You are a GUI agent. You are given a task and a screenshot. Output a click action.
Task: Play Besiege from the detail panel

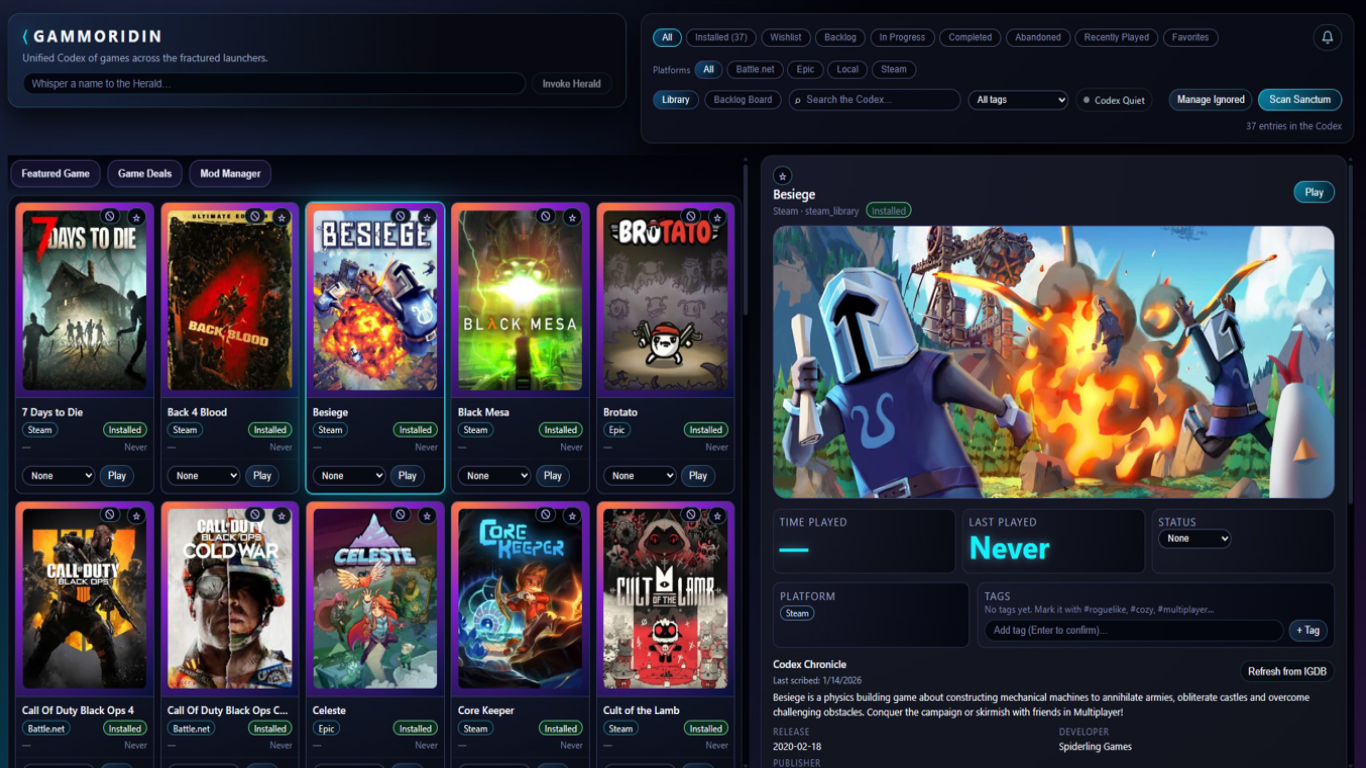pyautogui.click(x=1314, y=192)
